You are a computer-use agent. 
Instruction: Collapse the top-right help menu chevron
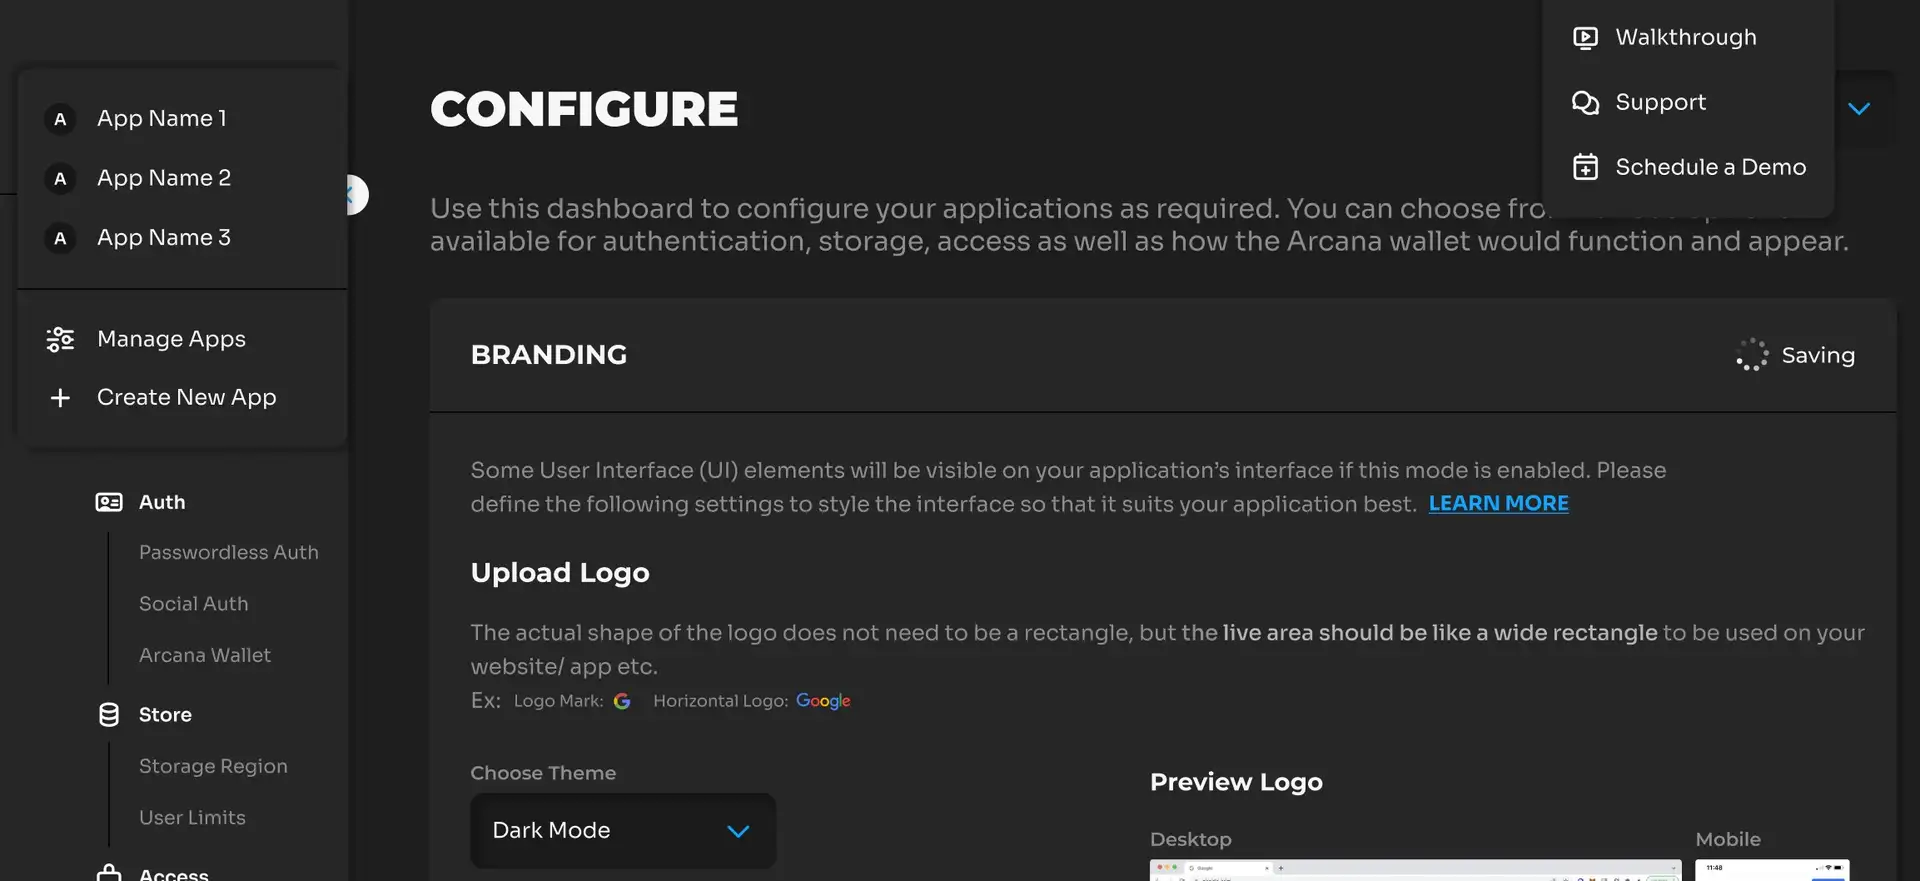pos(1859,109)
